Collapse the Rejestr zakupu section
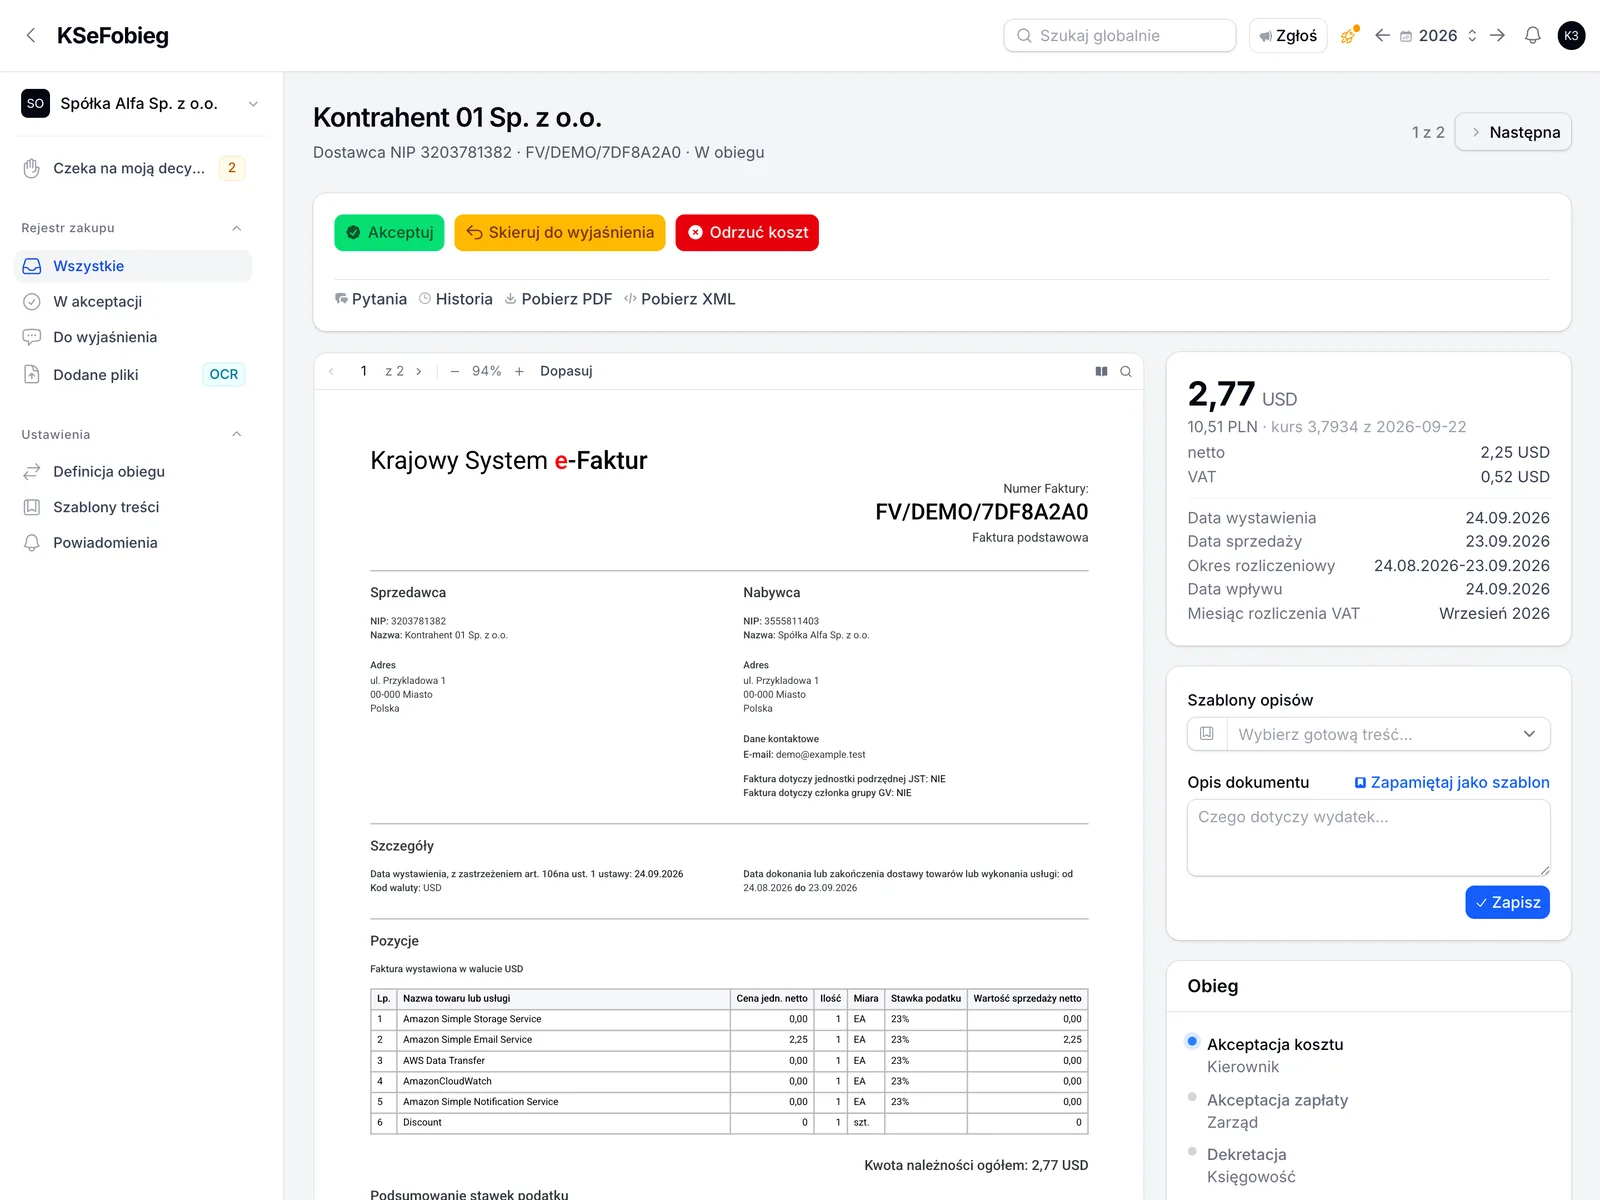This screenshot has height=1200, width=1600. tap(237, 228)
